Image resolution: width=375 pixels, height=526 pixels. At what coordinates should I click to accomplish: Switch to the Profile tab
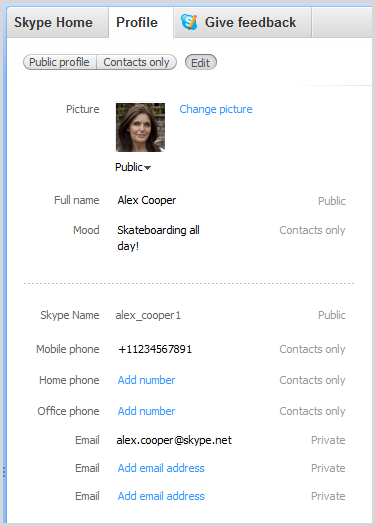point(141,22)
